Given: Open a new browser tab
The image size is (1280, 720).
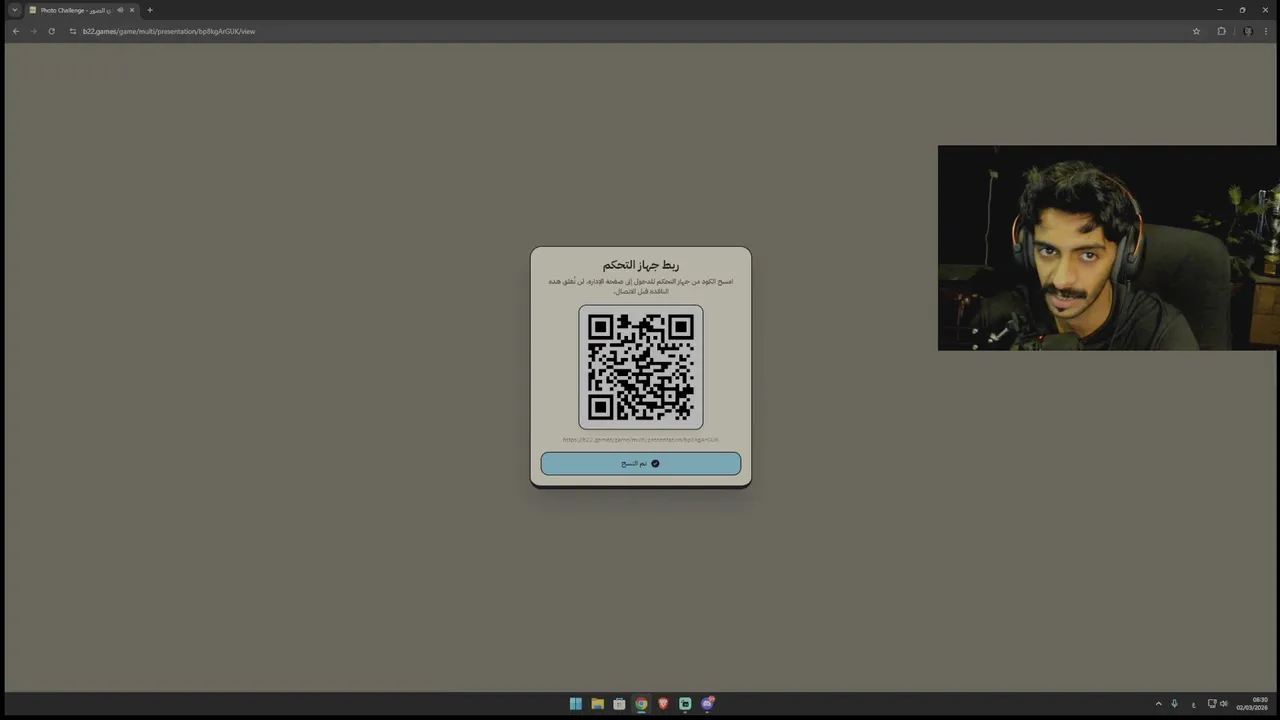Looking at the screenshot, I should (x=150, y=10).
